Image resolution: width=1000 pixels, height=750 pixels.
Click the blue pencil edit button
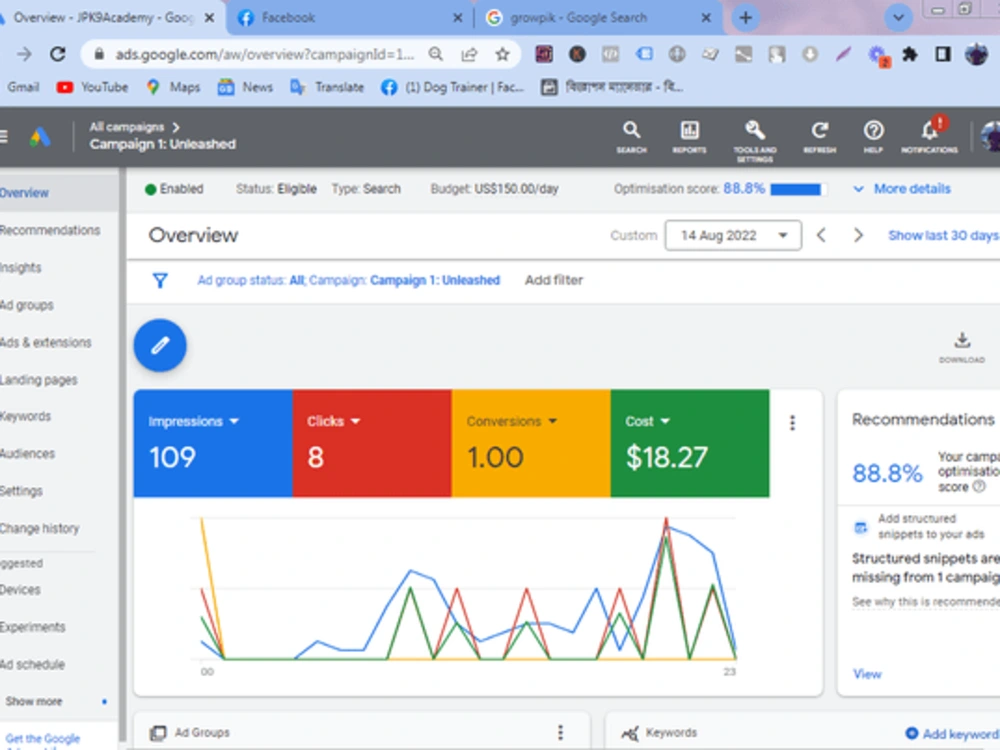coord(160,345)
